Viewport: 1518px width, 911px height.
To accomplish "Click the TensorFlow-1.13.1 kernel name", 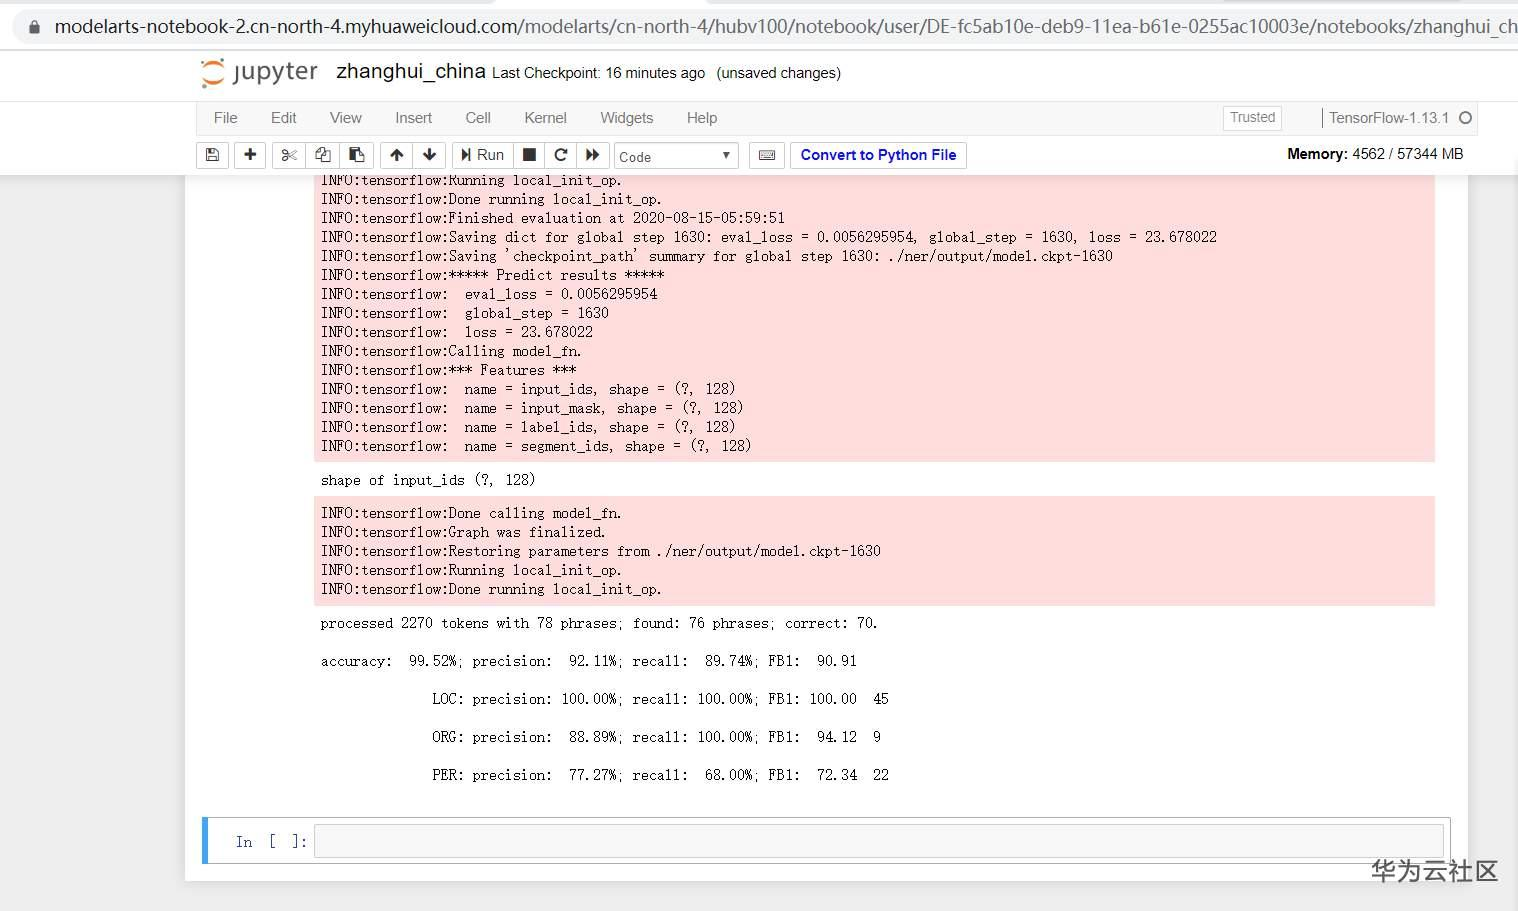I will click(1389, 118).
